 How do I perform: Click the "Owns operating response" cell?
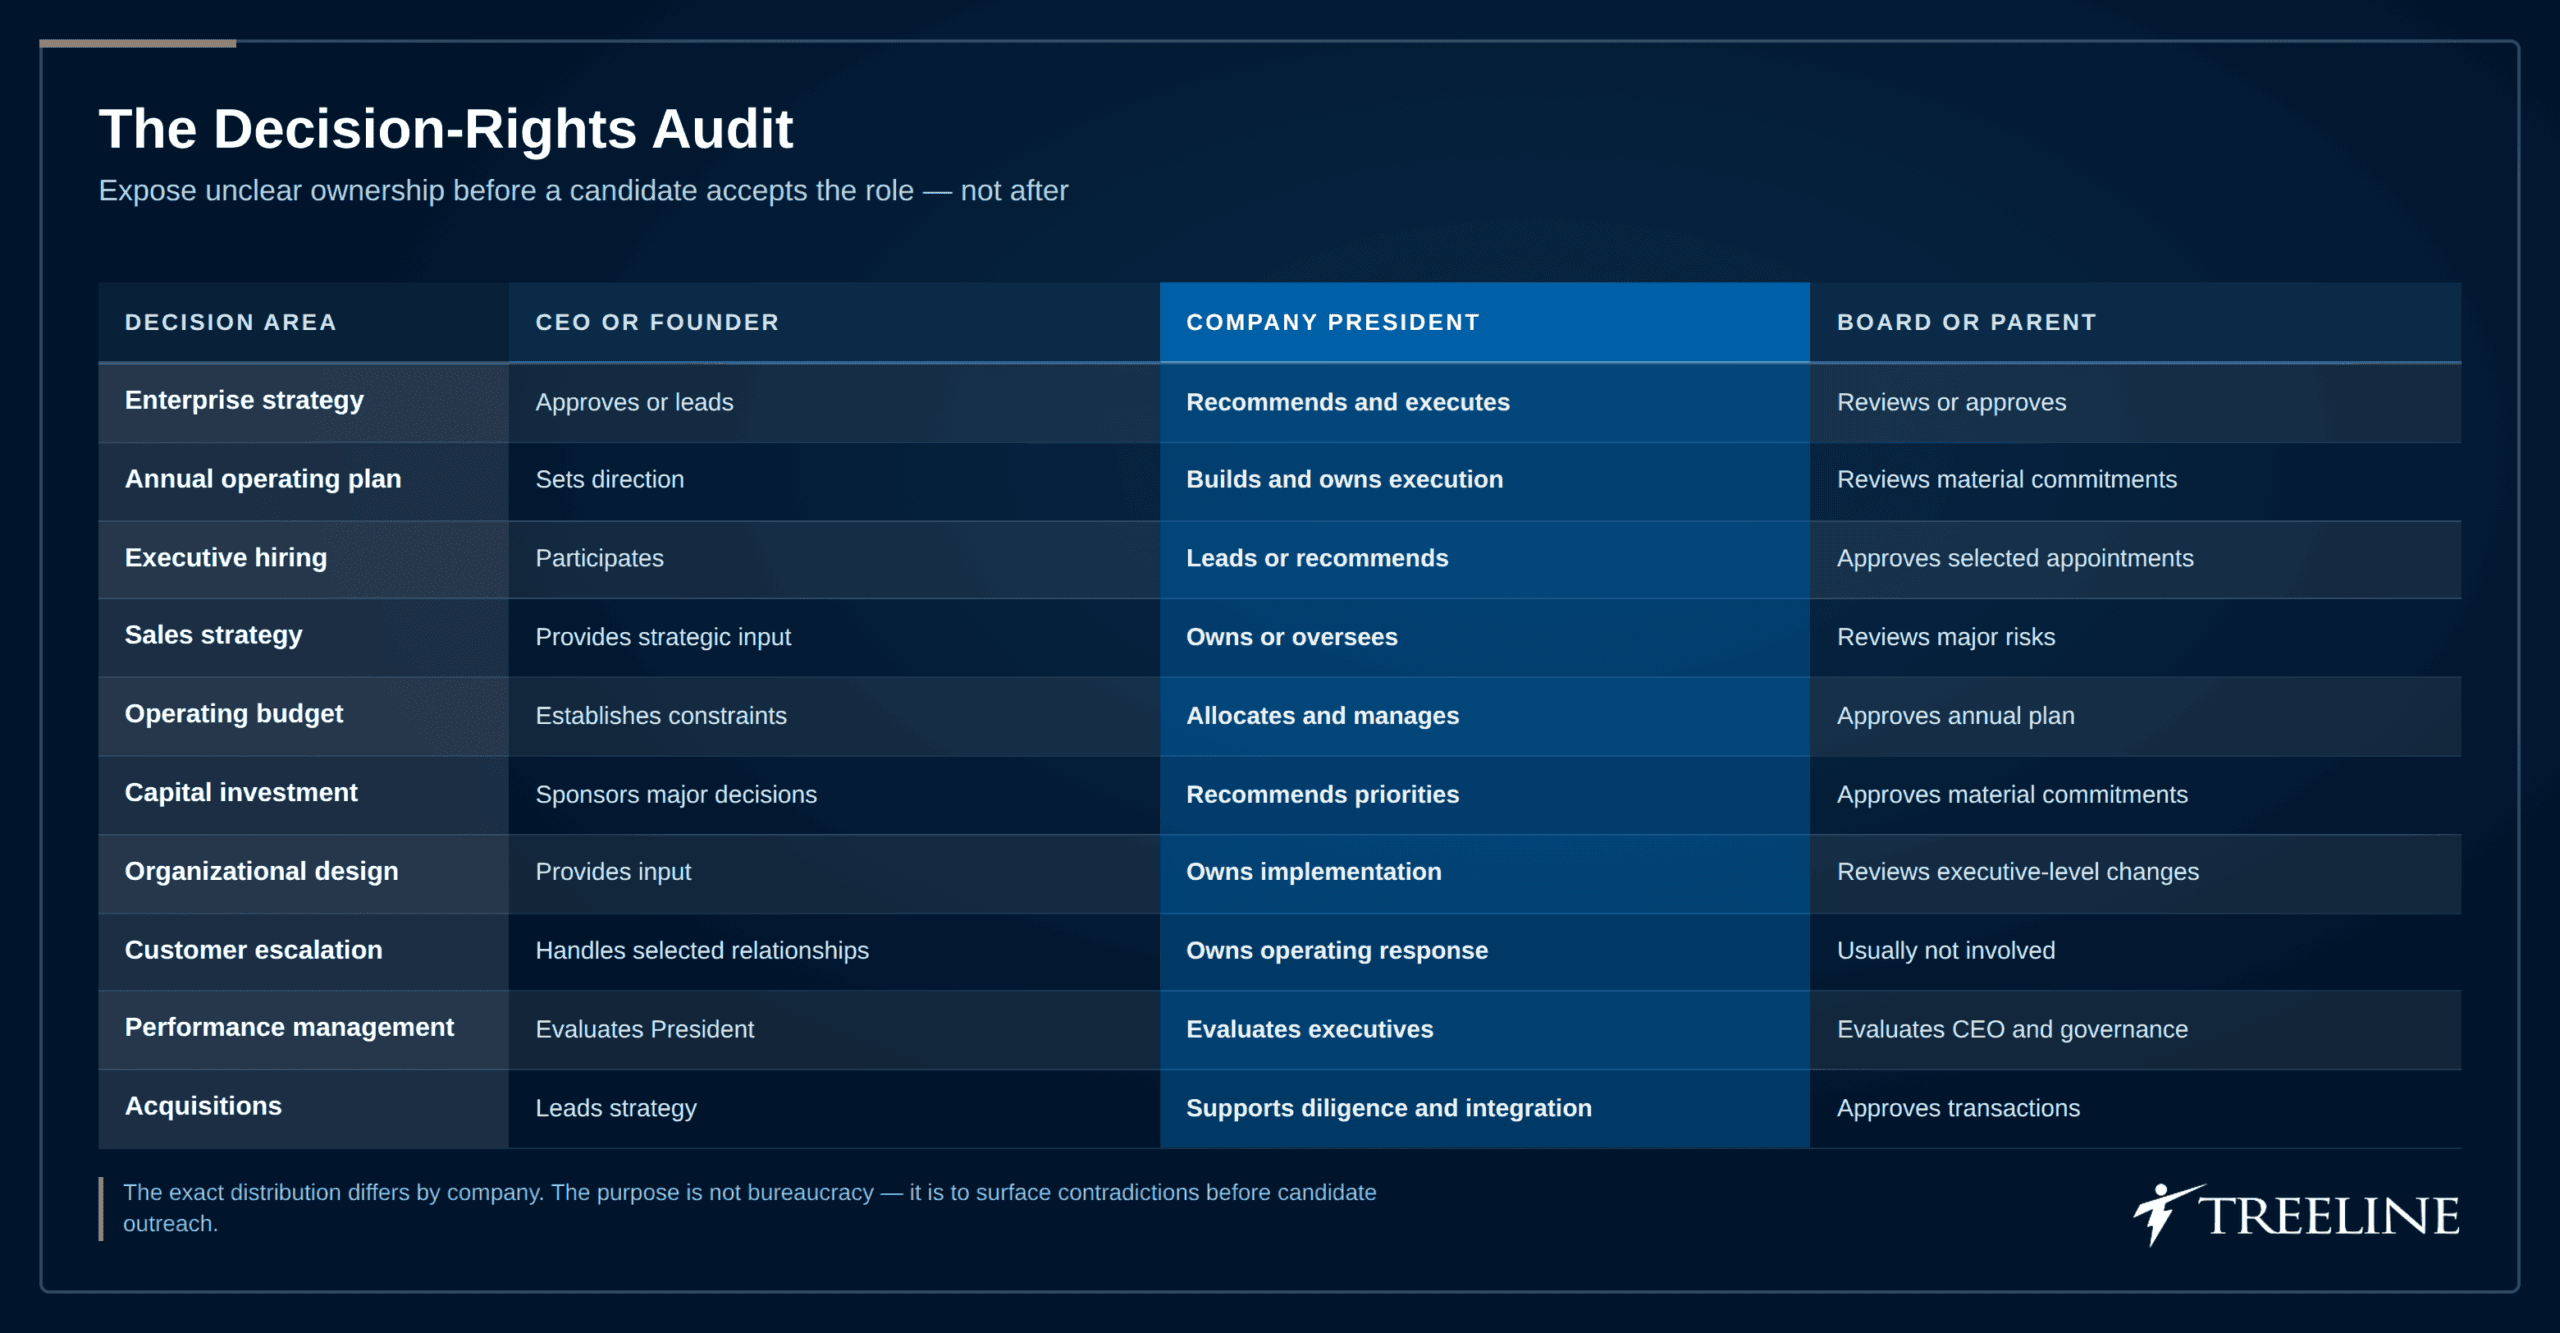(1485, 951)
